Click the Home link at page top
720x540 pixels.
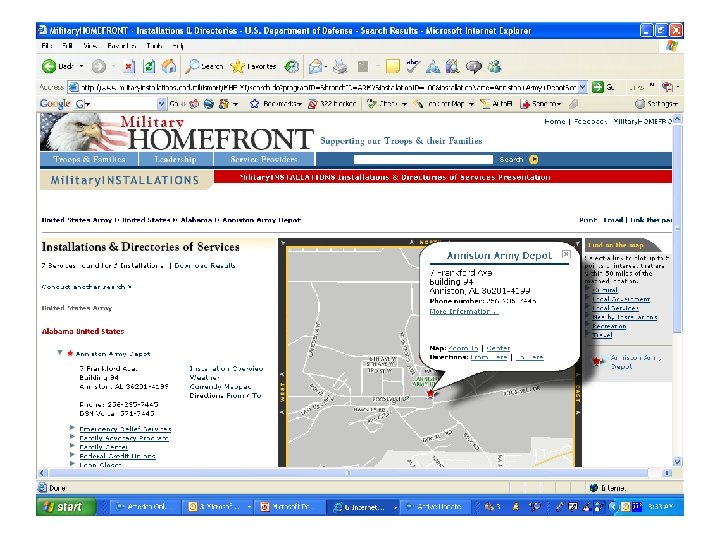(554, 121)
